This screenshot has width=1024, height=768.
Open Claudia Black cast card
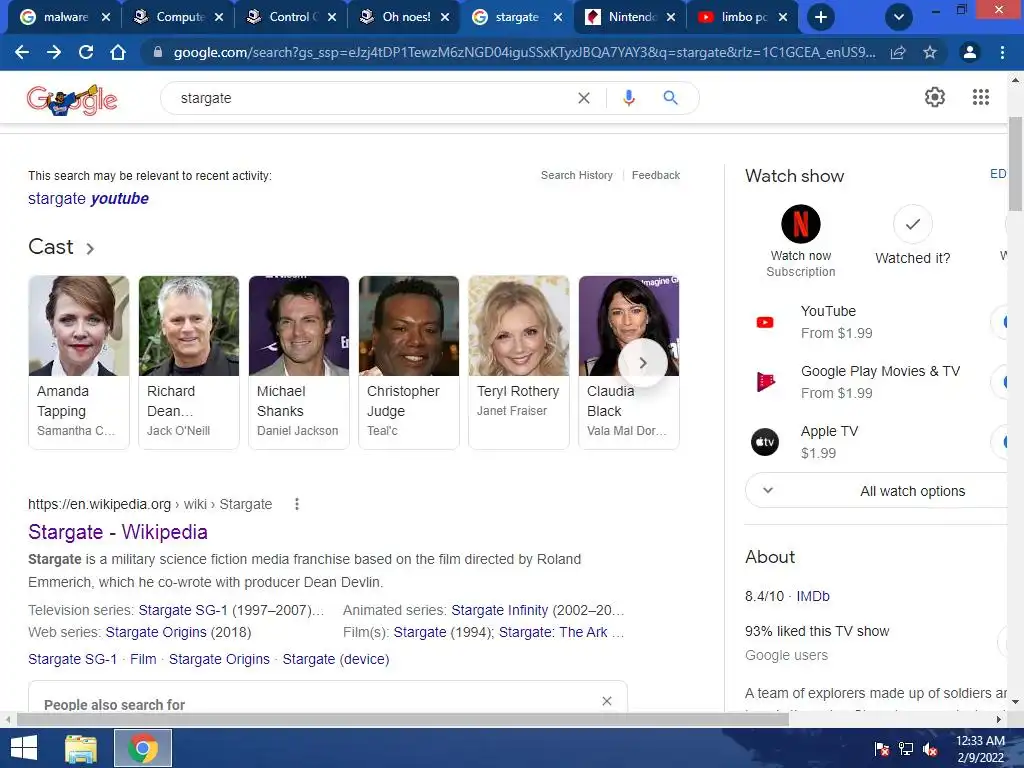(x=629, y=362)
